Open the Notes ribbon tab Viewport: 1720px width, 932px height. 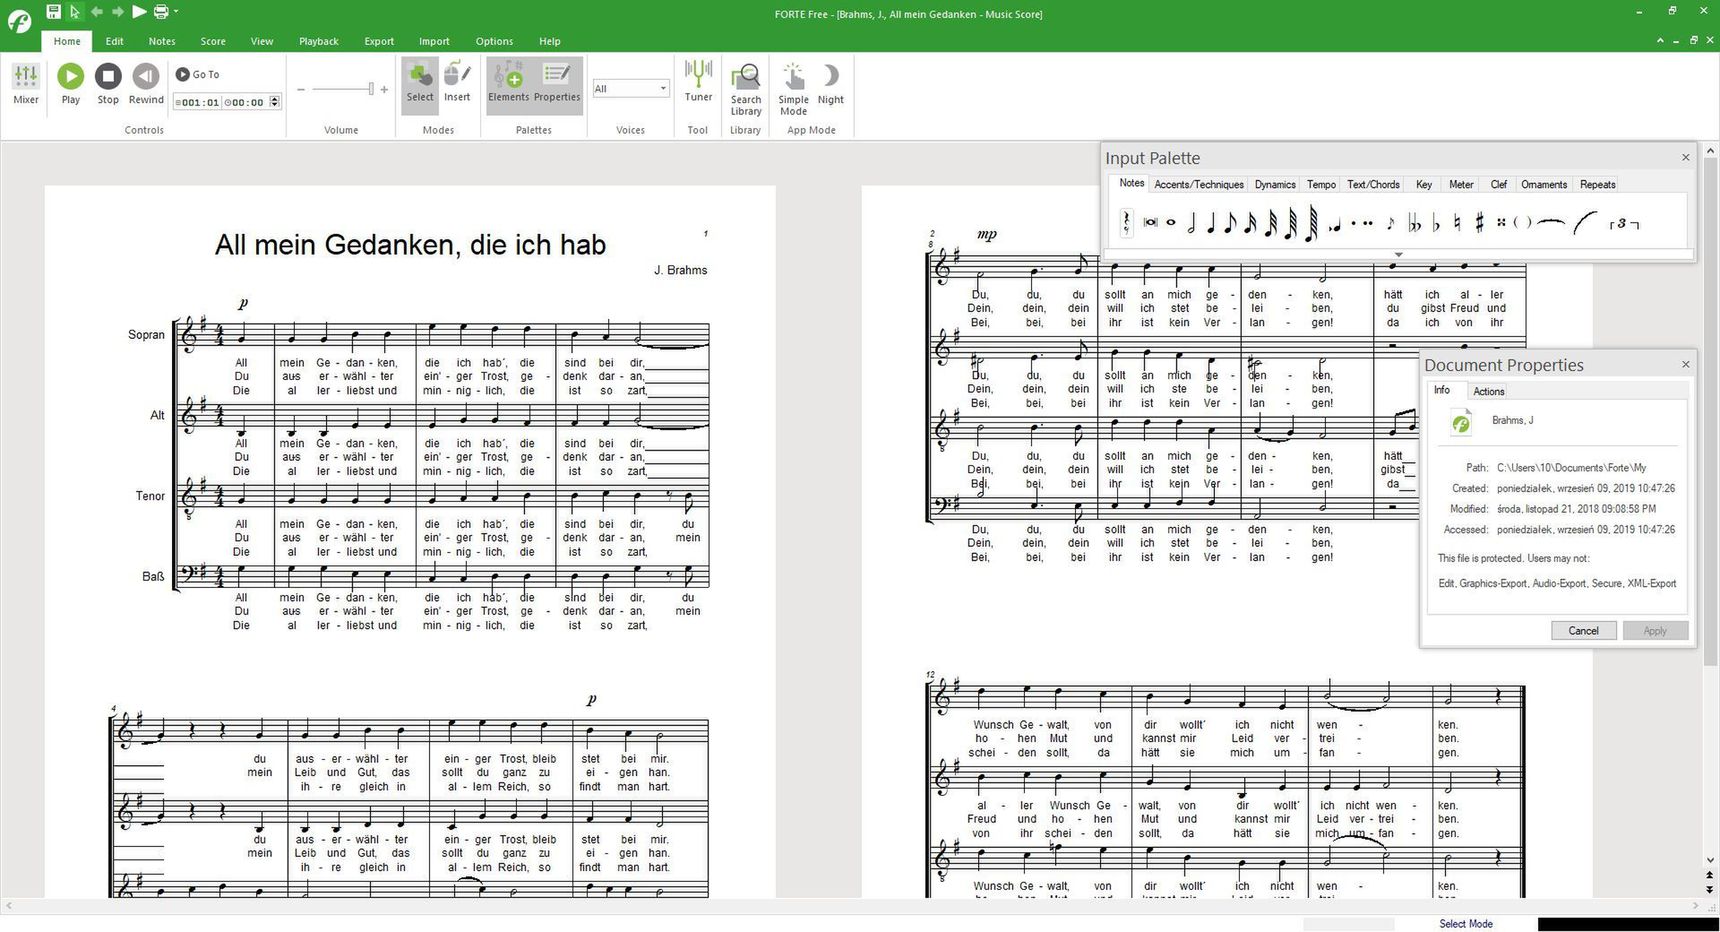coord(162,41)
